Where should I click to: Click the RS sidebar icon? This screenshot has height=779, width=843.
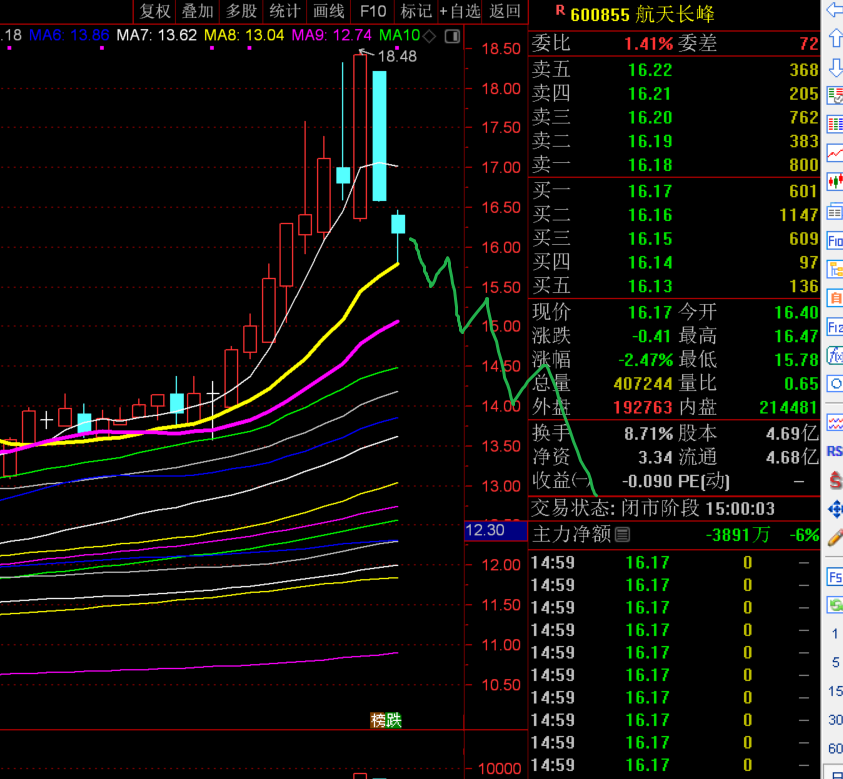click(835, 451)
